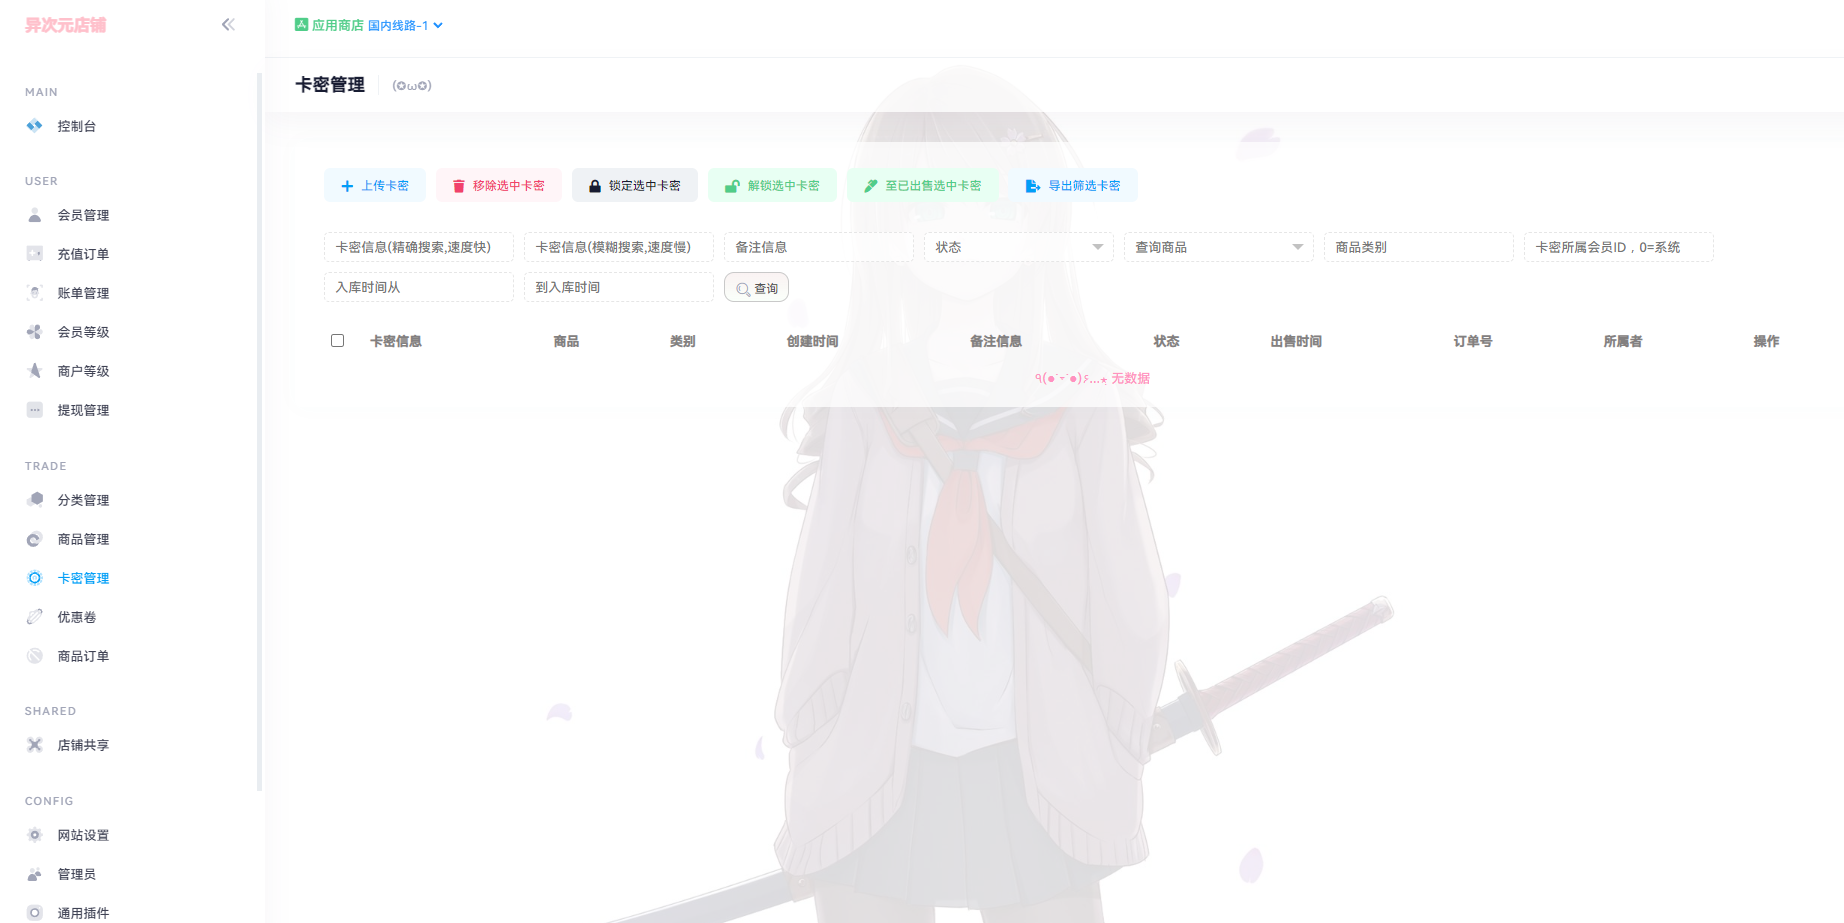Click the 网站设置 gear icon
Screen dimensions: 1844x923
click(x=35, y=835)
